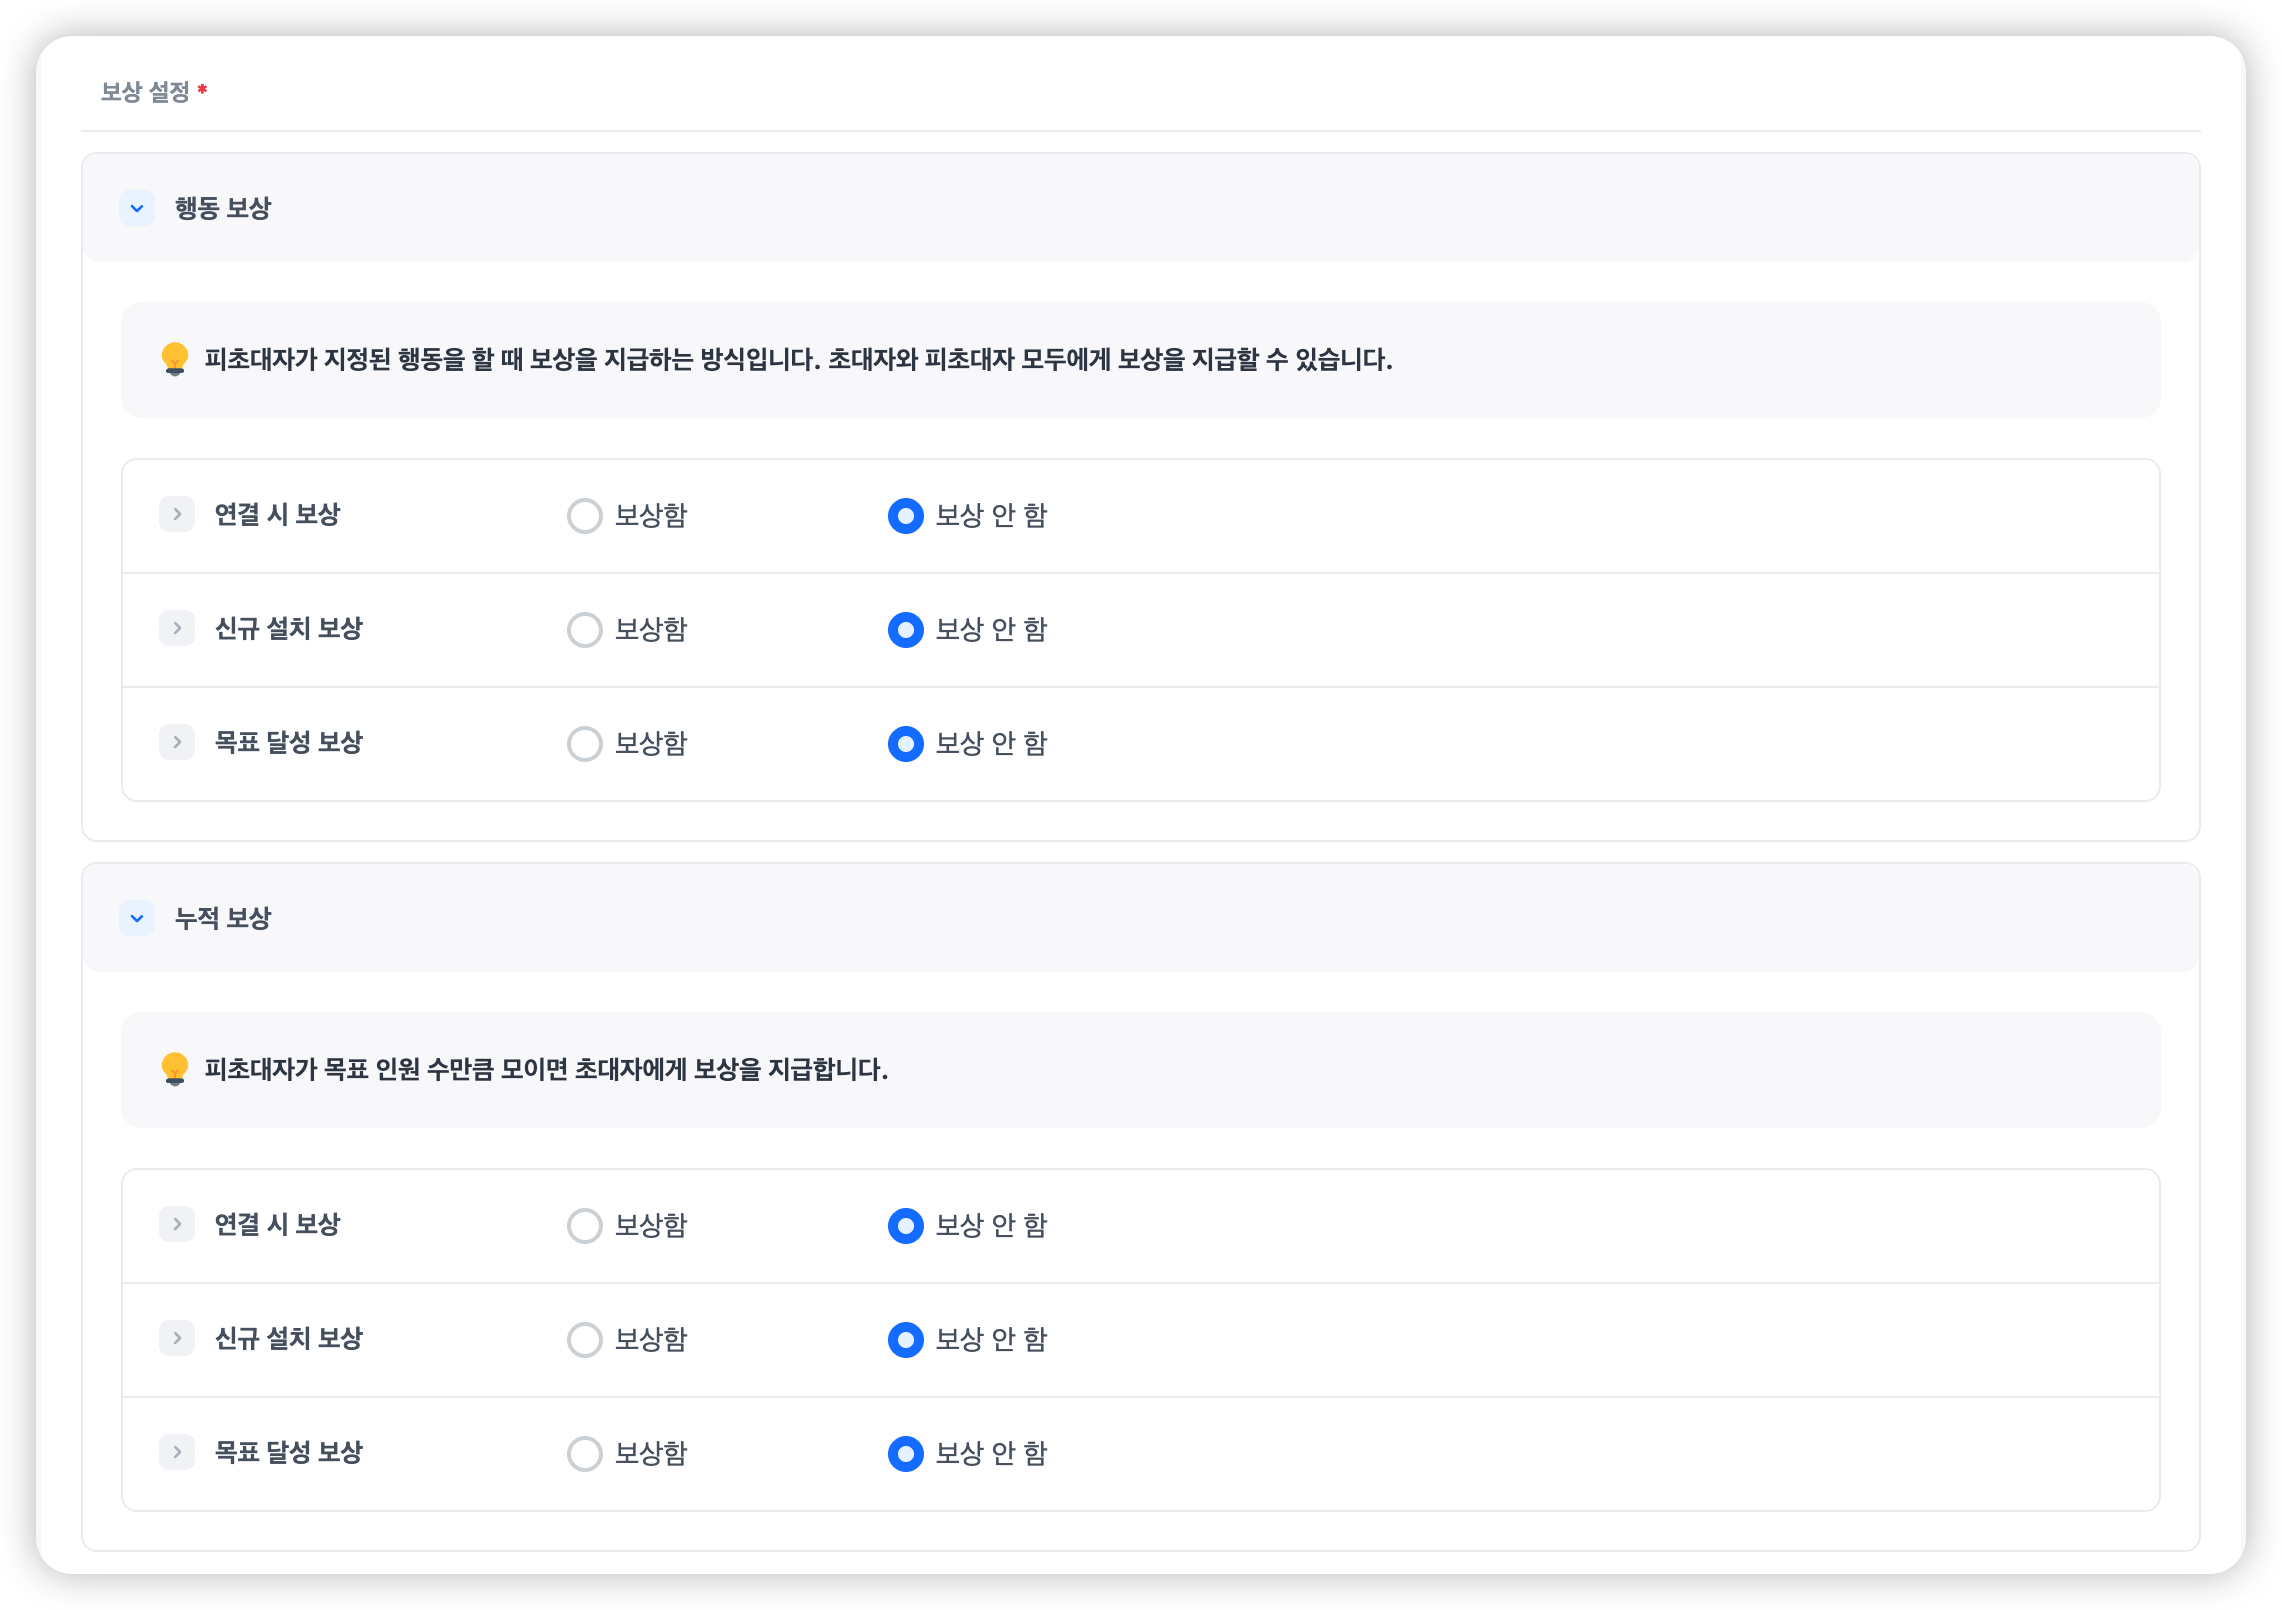This screenshot has height=1610, width=2282.
Task: Select 보상함 for 목표 달성 보상 in 행동 보상
Action: pos(585,744)
